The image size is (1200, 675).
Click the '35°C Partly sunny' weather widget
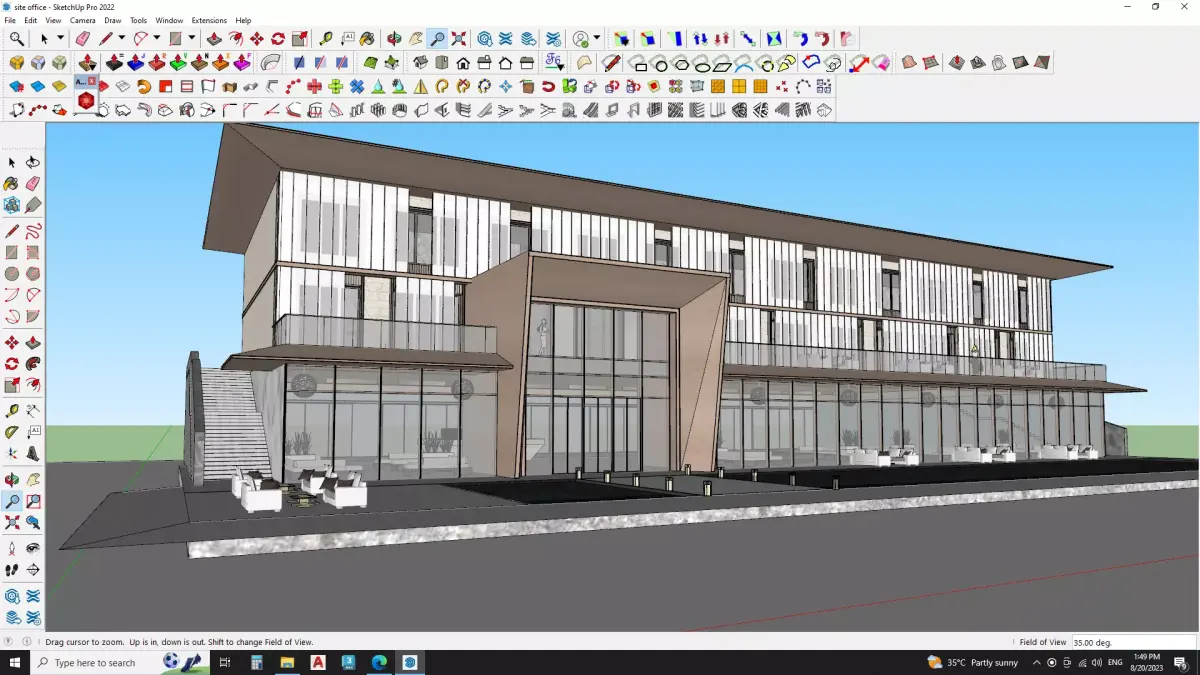[x=972, y=662]
